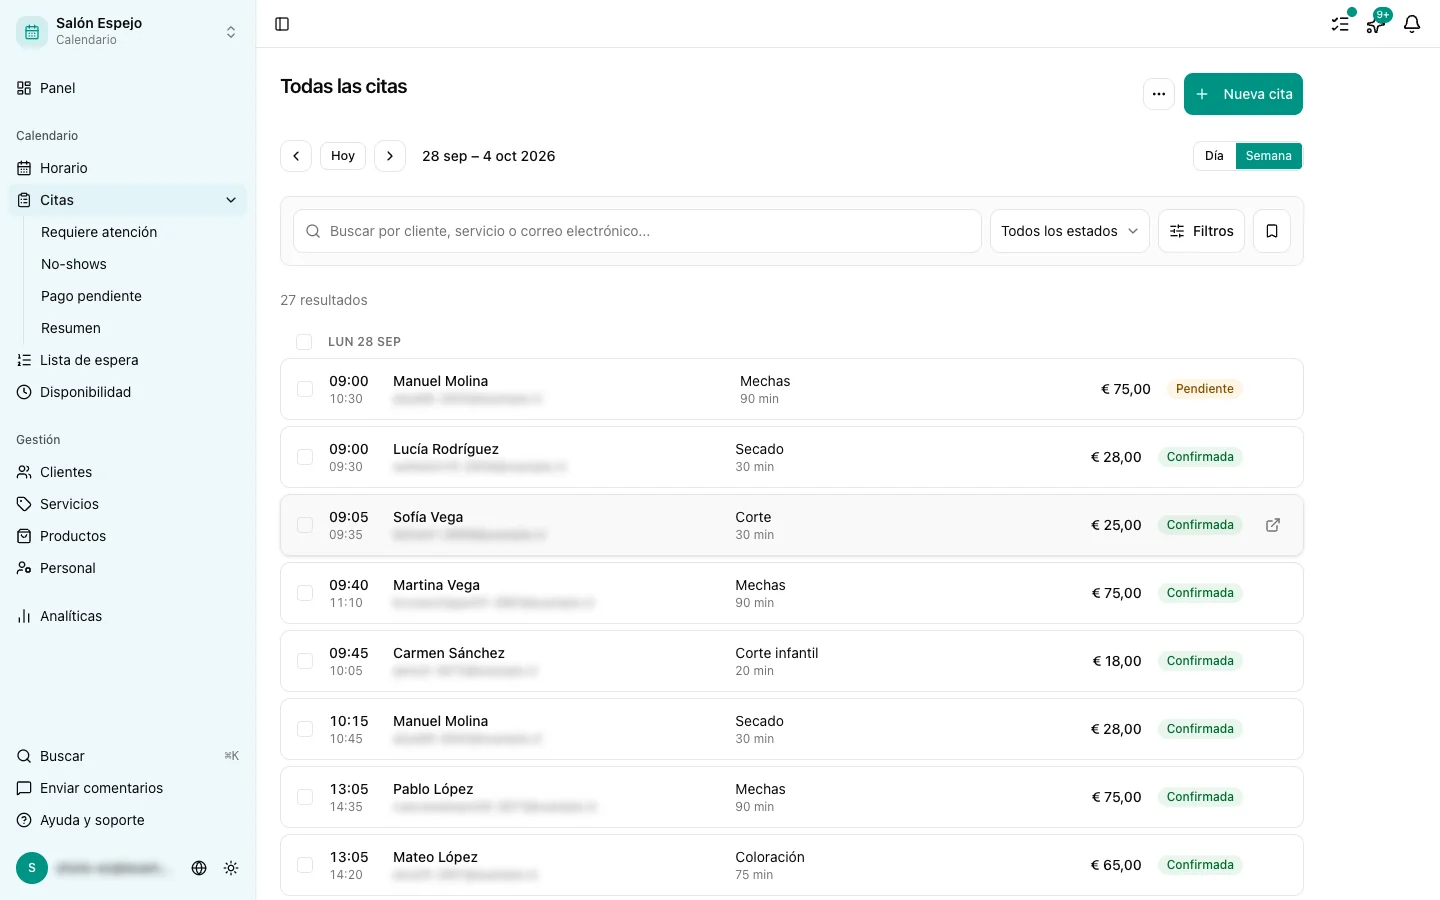The height and width of the screenshot is (900, 1440).
Task: Open Ayuda y soporte
Action: pos(128,820)
